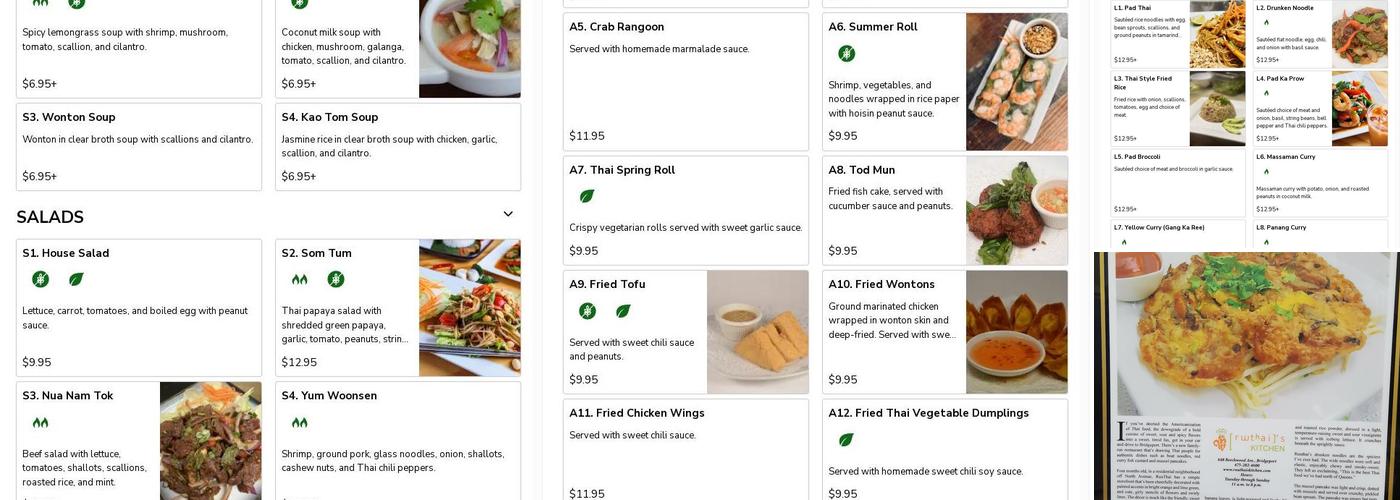Click the leaf icon on Vegetable Dumplings
Image resolution: width=1400 pixels, height=500 pixels.
coord(846,439)
